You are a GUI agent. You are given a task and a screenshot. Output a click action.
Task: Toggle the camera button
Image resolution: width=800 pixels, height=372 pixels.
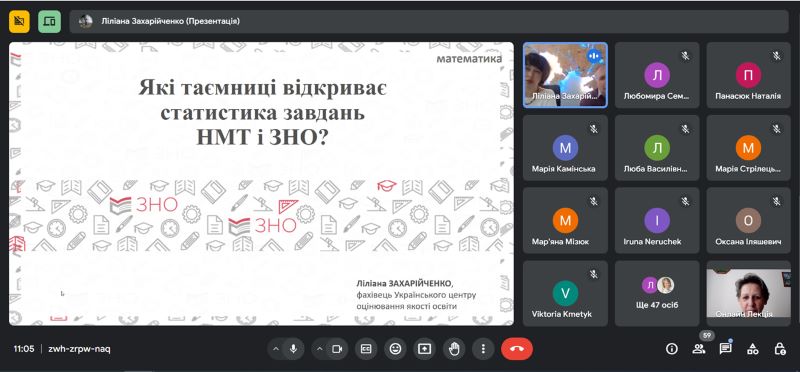pos(337,349)
